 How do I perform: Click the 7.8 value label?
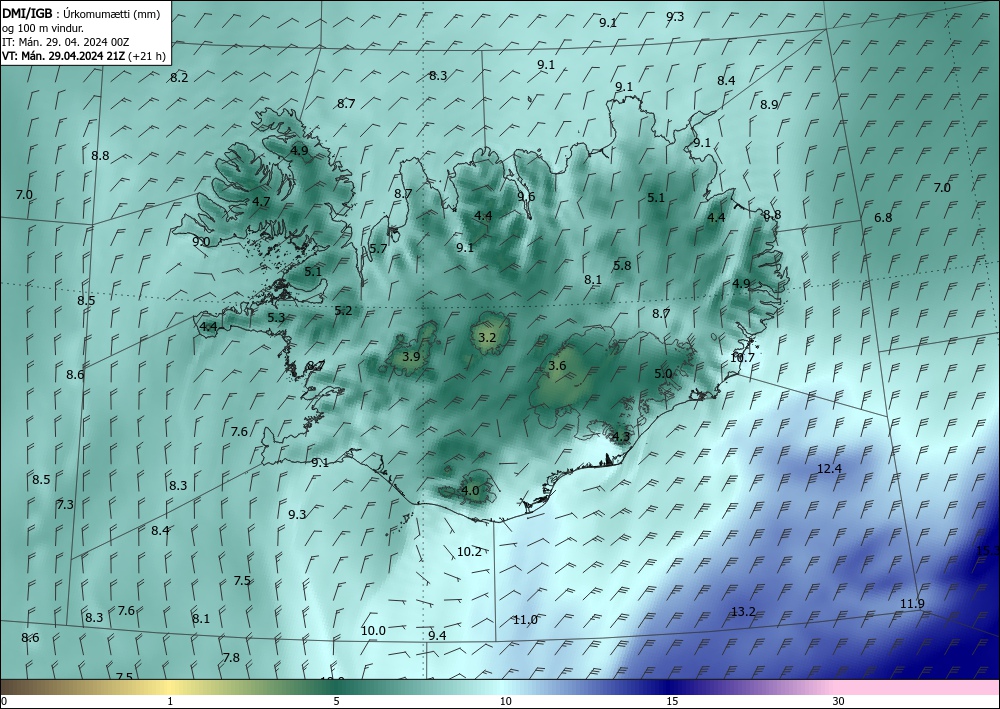coord(231,657)
